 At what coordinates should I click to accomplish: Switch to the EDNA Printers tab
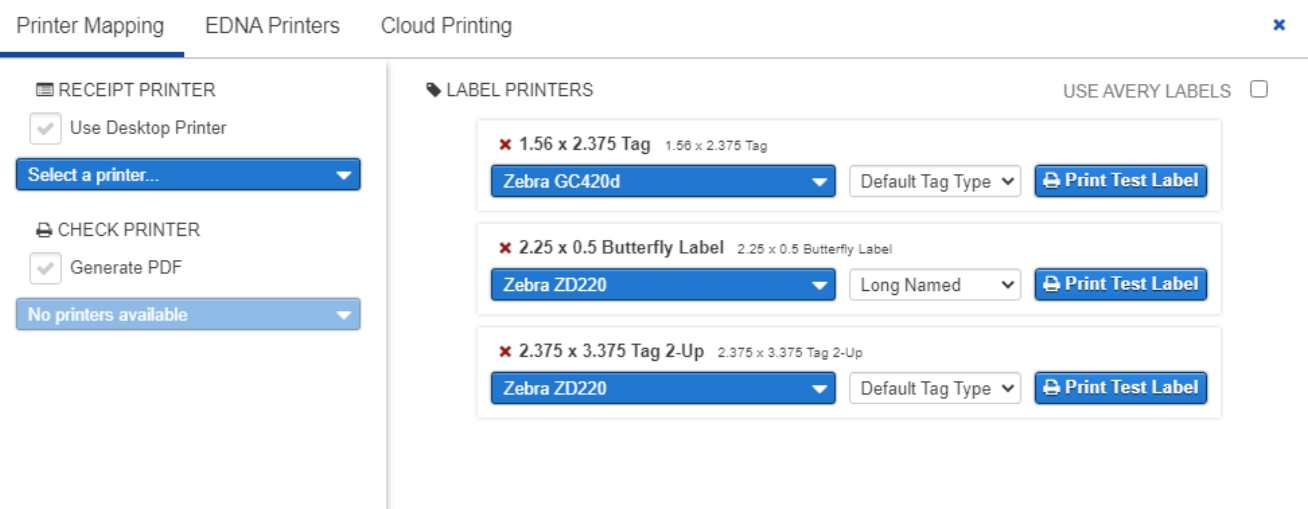click(x=272, y=26)
